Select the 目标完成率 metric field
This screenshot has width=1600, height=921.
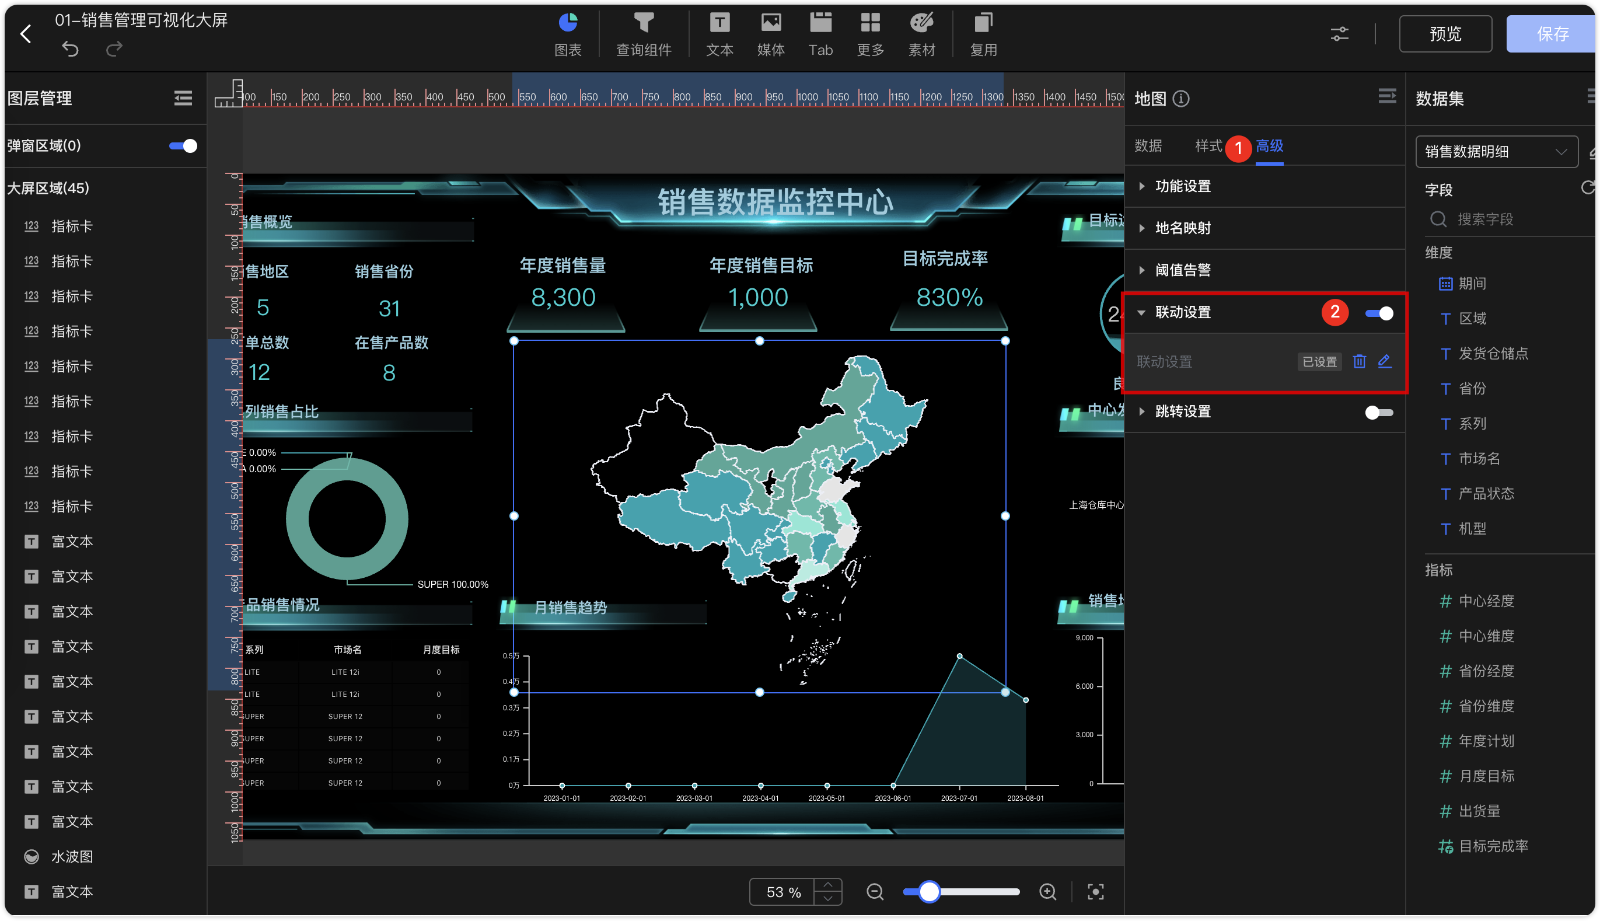click(x=1493, y=846)
